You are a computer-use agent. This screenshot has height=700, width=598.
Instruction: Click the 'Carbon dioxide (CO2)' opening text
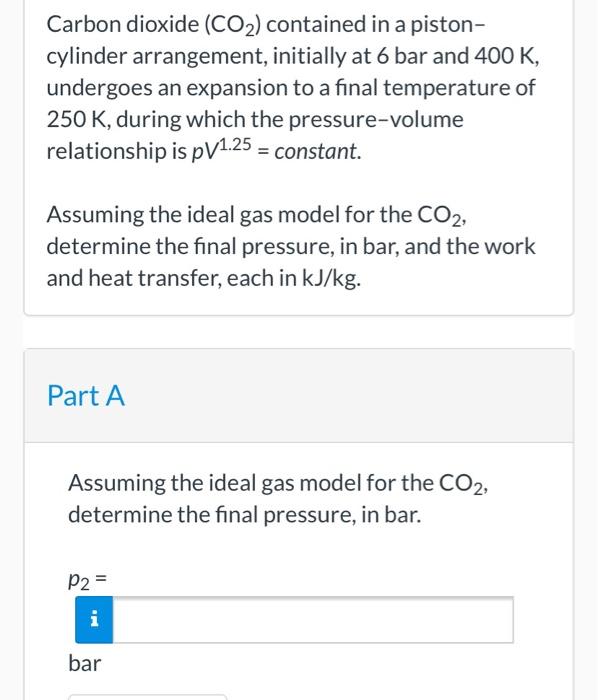(156, 24)
